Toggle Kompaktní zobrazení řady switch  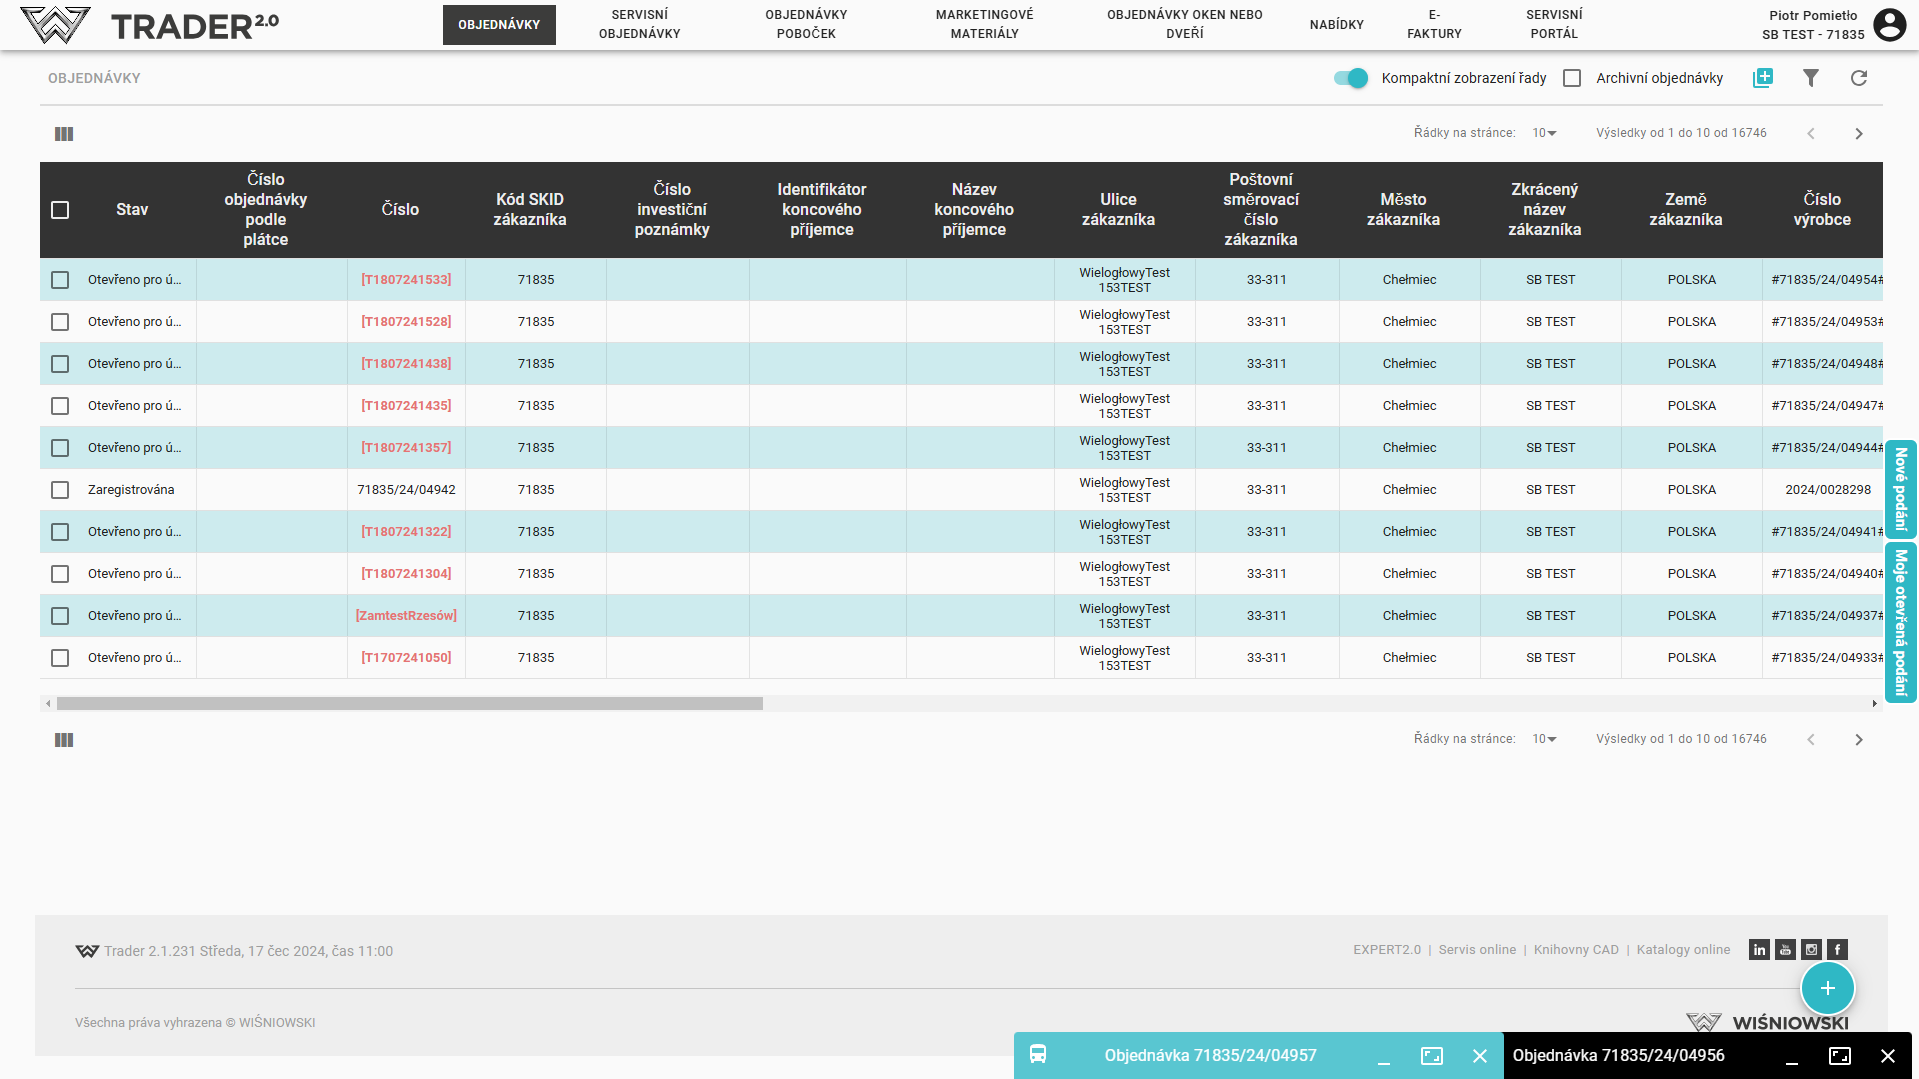tap(1350, 78)
